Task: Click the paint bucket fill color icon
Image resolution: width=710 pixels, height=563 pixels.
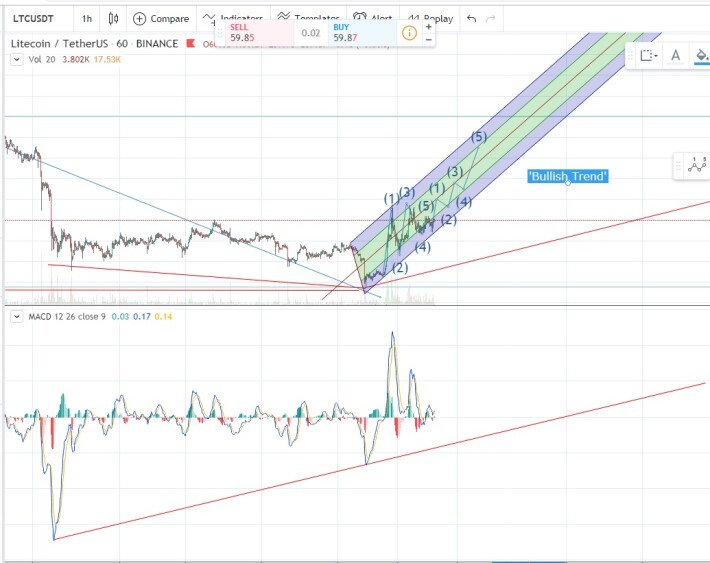Action: click(x=701, y=55)
